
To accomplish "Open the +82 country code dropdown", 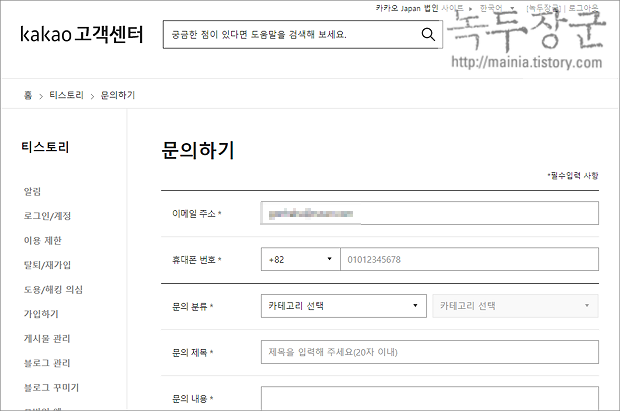I will coord(301,259).
